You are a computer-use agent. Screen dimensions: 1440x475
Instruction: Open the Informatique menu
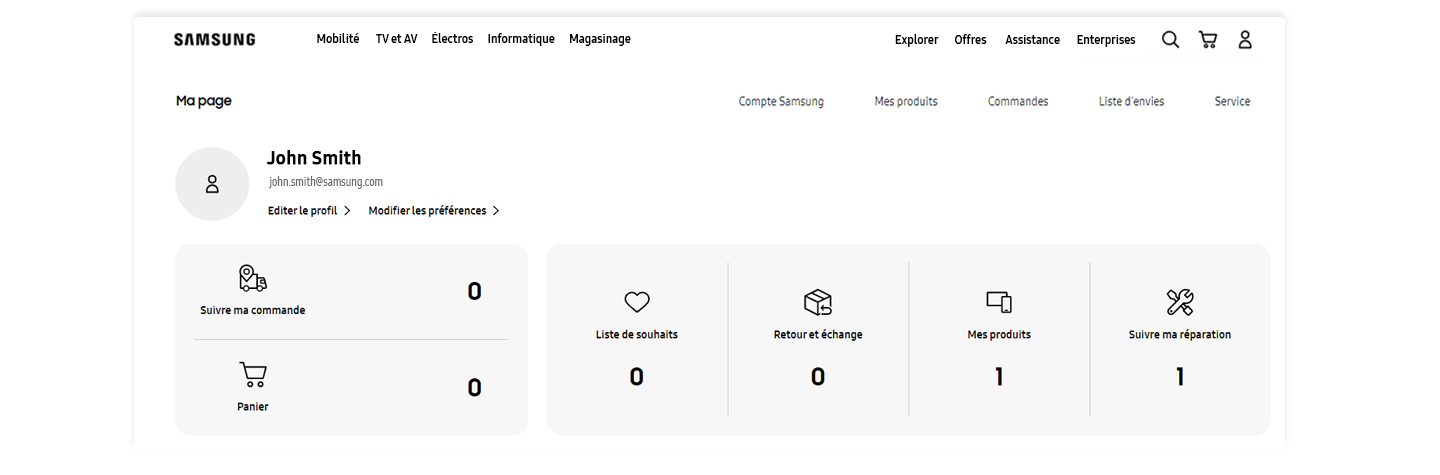pos(521,39)
